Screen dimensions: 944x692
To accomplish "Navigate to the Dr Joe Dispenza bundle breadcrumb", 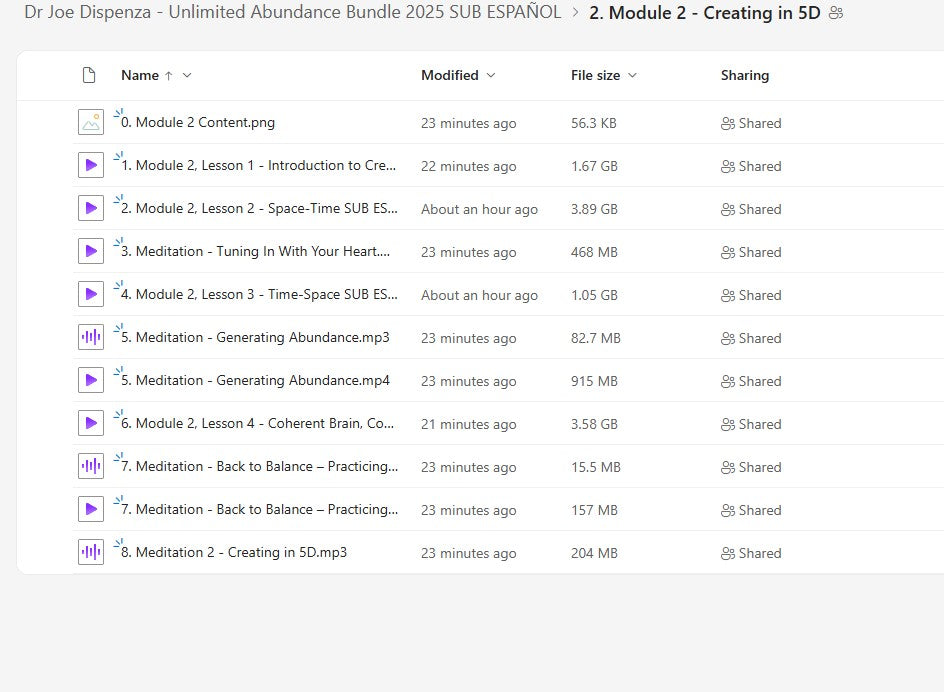I will pyautogui.click(x=290, y=12).
